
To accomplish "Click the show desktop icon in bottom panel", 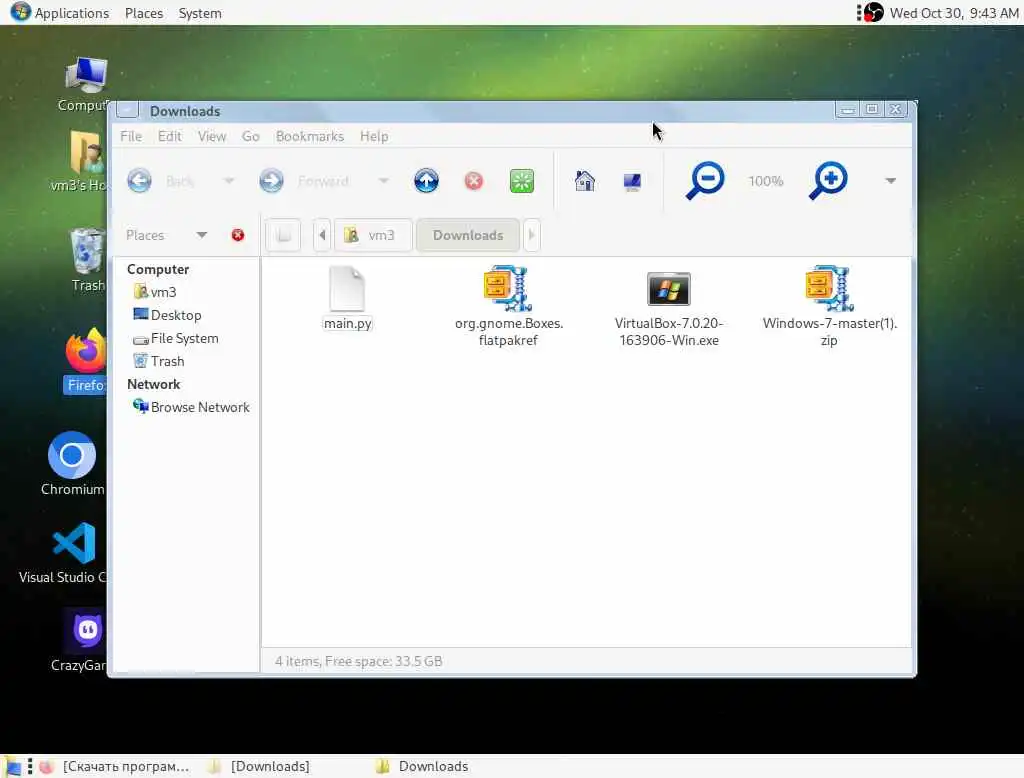I will click(x=12, y=766).
